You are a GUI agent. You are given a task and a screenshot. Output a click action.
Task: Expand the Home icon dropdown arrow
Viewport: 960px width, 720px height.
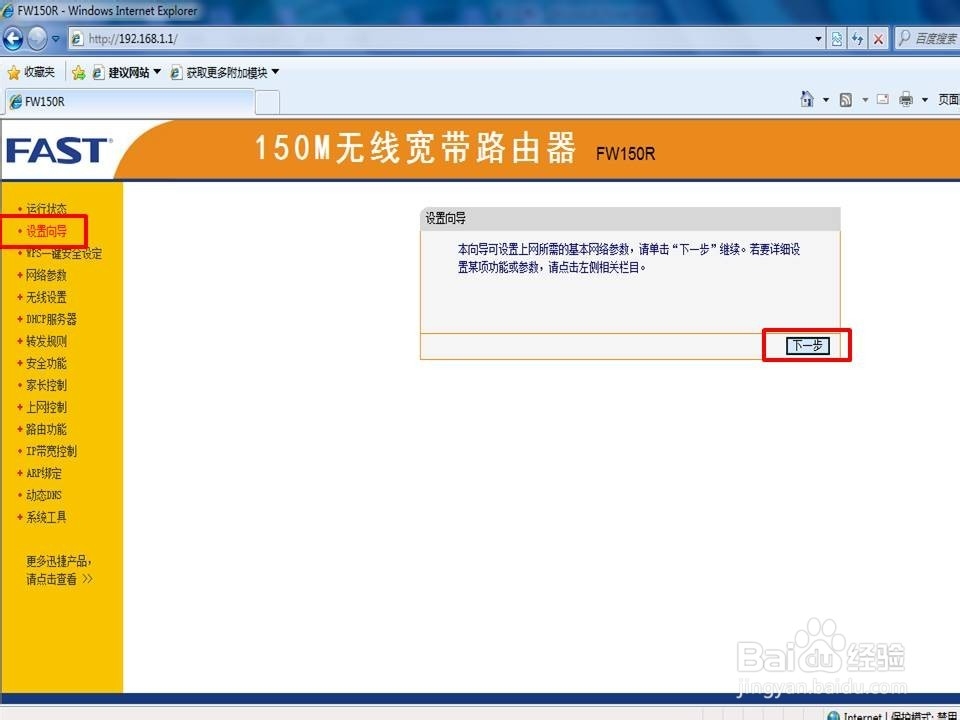(x=825, y=100)
